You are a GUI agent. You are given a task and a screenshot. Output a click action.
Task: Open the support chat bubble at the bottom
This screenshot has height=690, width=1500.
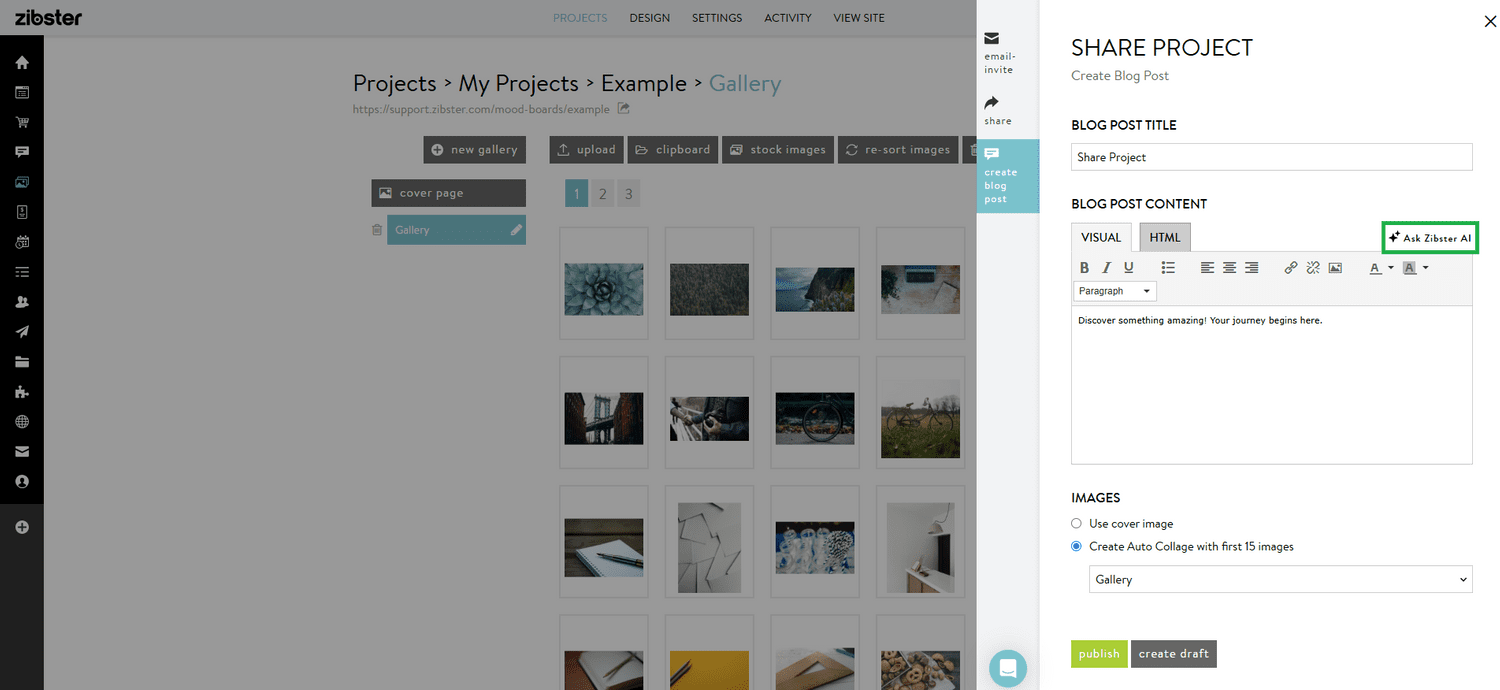(x=1008, y=668)
